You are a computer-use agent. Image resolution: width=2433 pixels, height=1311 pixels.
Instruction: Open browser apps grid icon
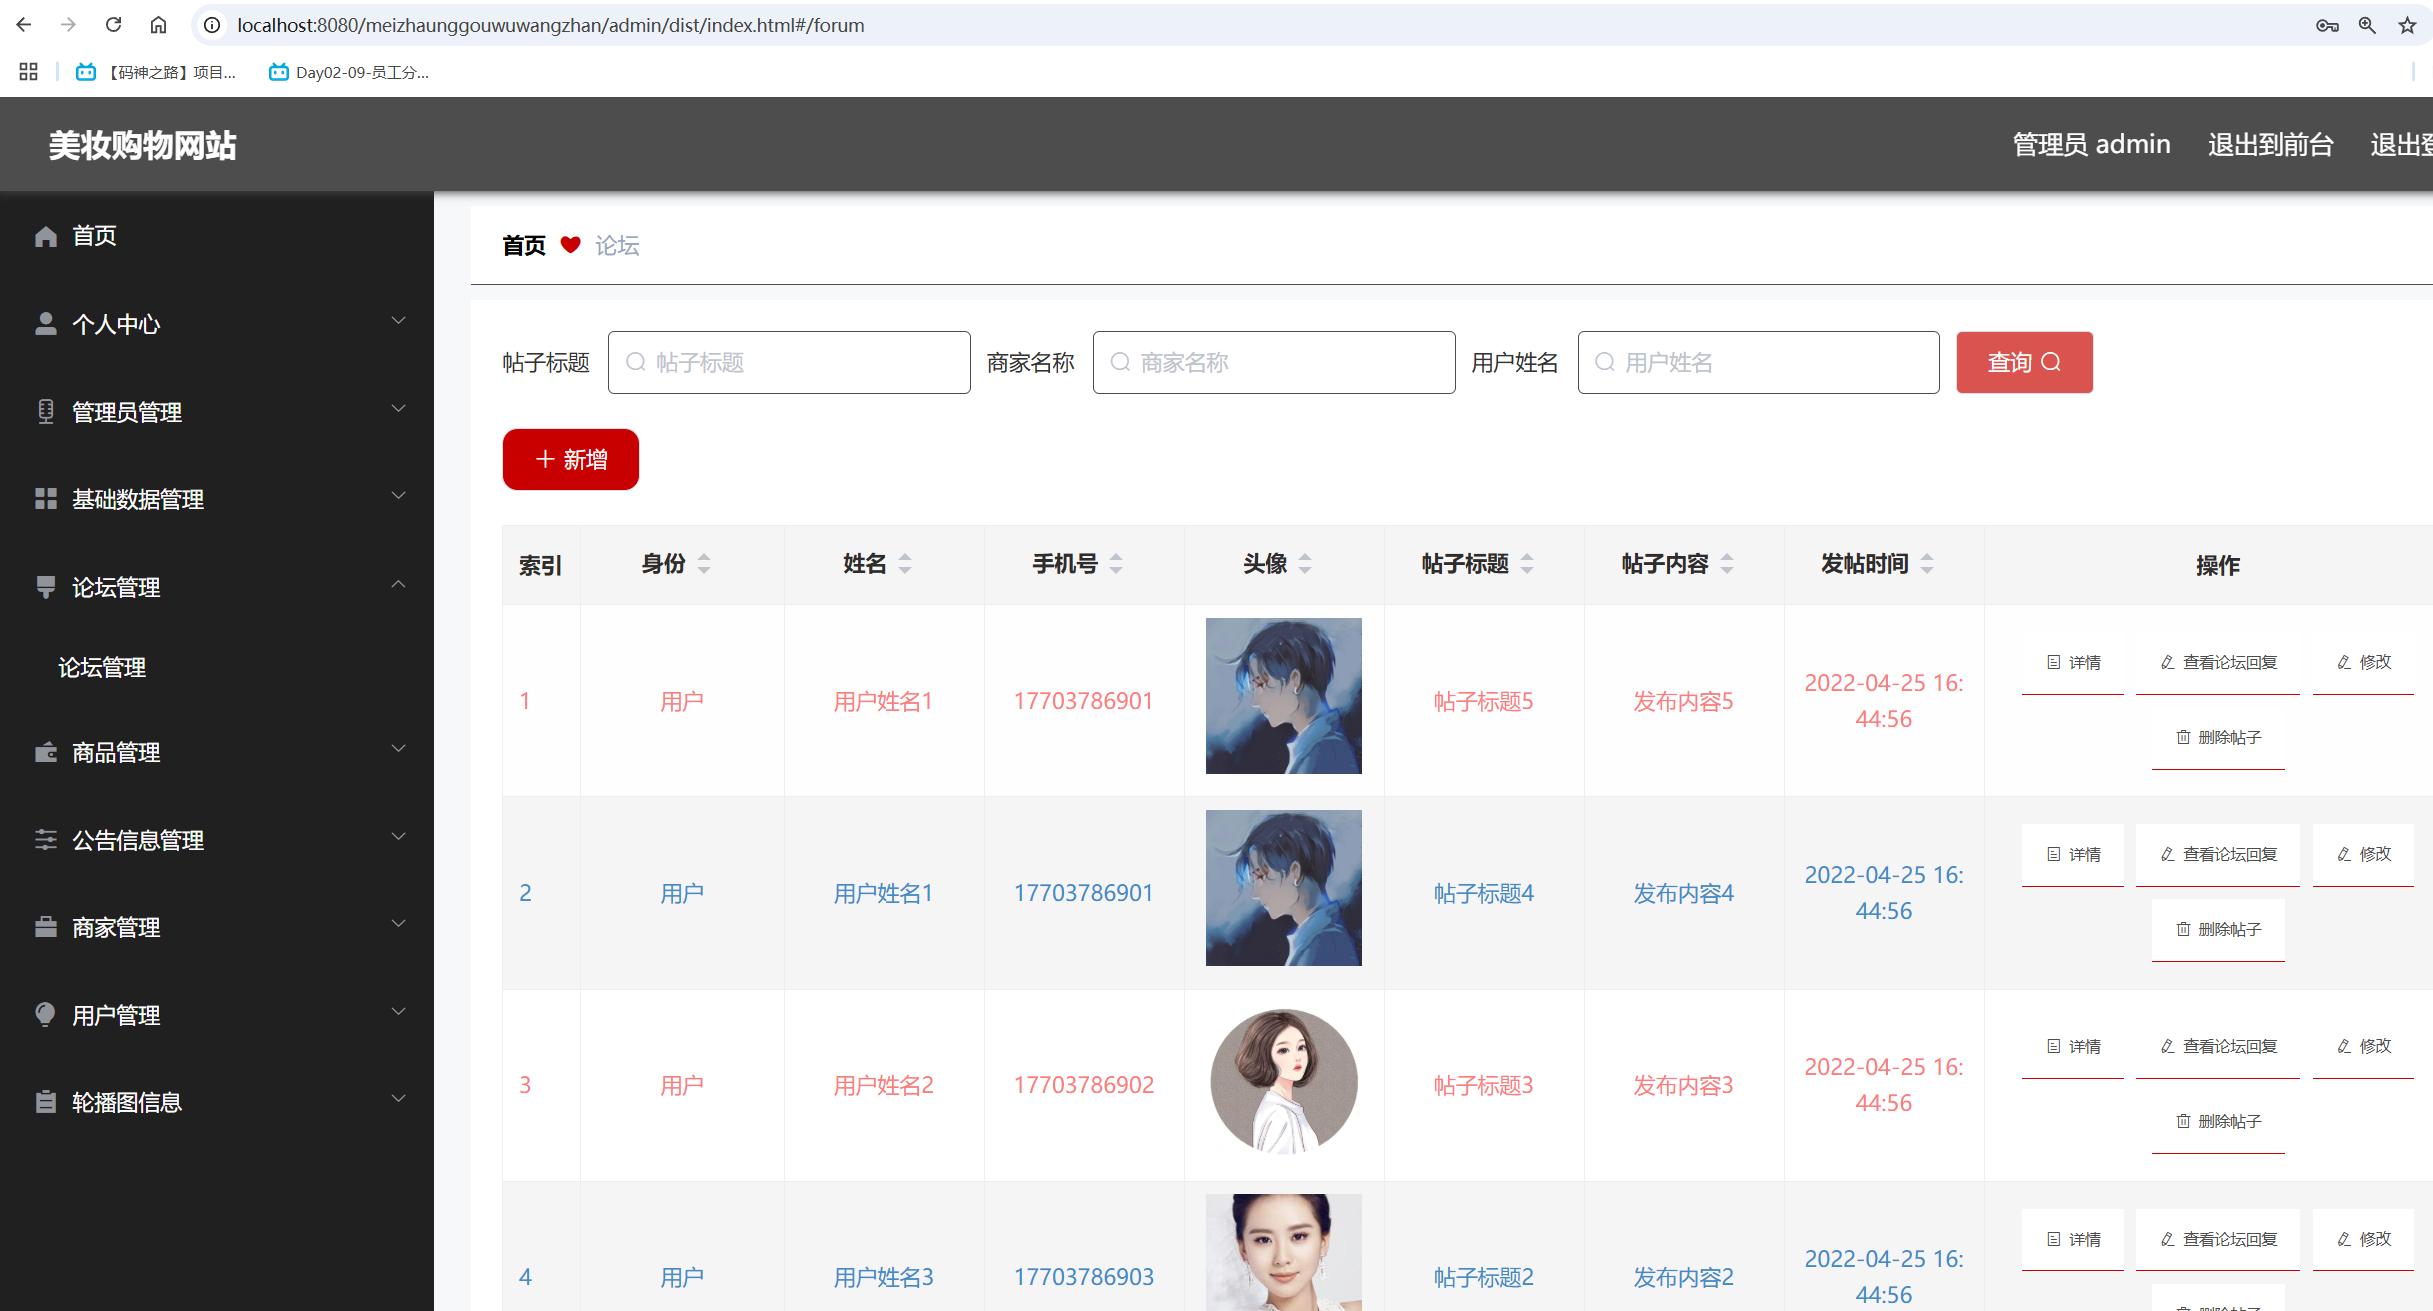tap(28, 72)
